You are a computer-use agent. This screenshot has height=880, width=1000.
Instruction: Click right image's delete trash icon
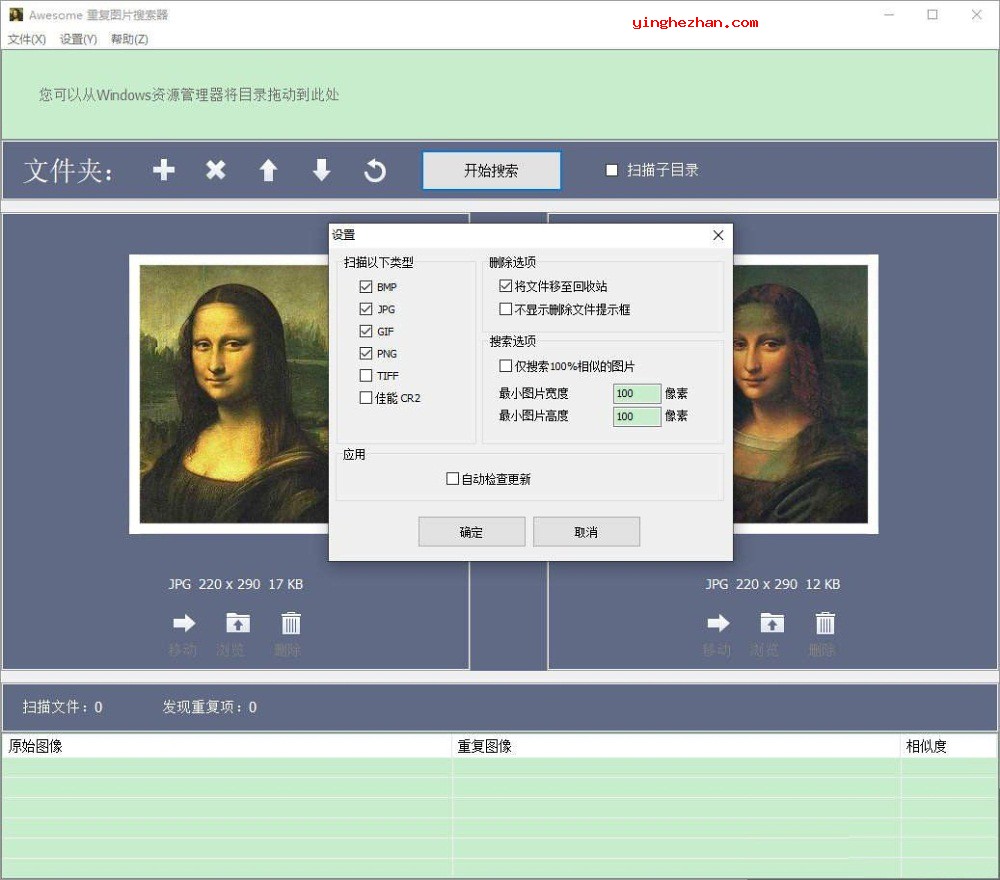825,623
